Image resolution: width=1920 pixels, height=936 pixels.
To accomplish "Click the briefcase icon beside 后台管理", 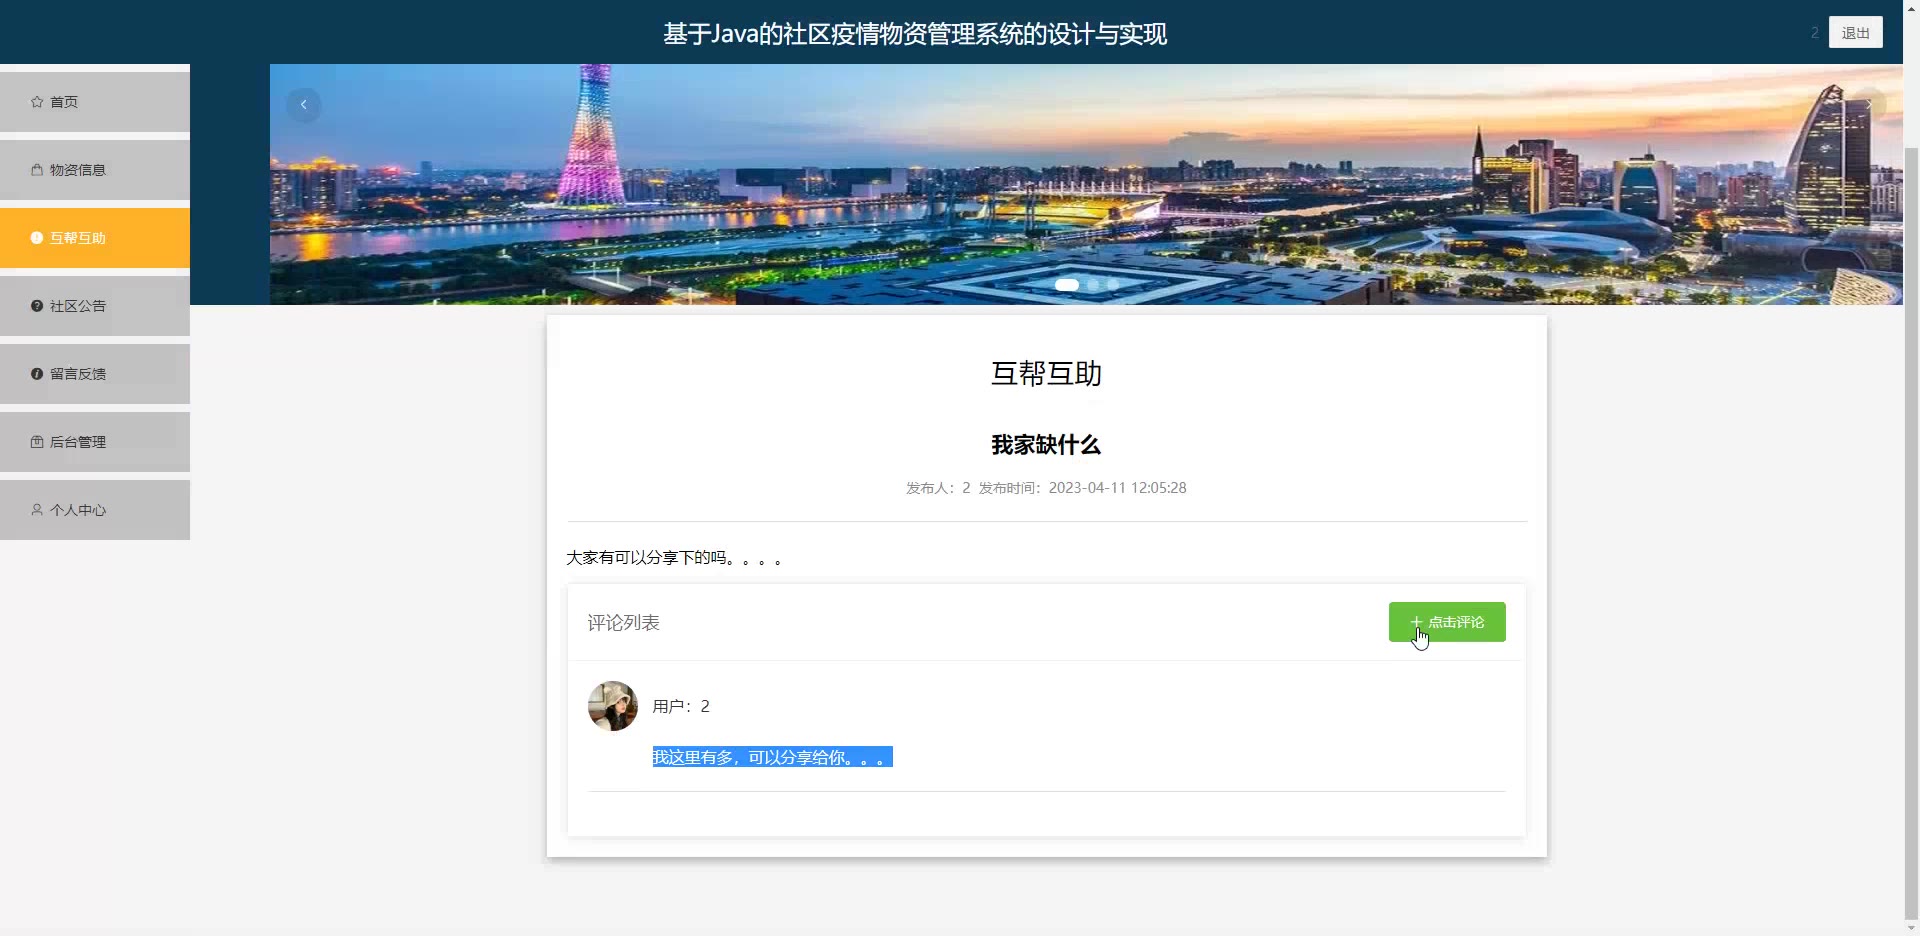I will [37, 442].
